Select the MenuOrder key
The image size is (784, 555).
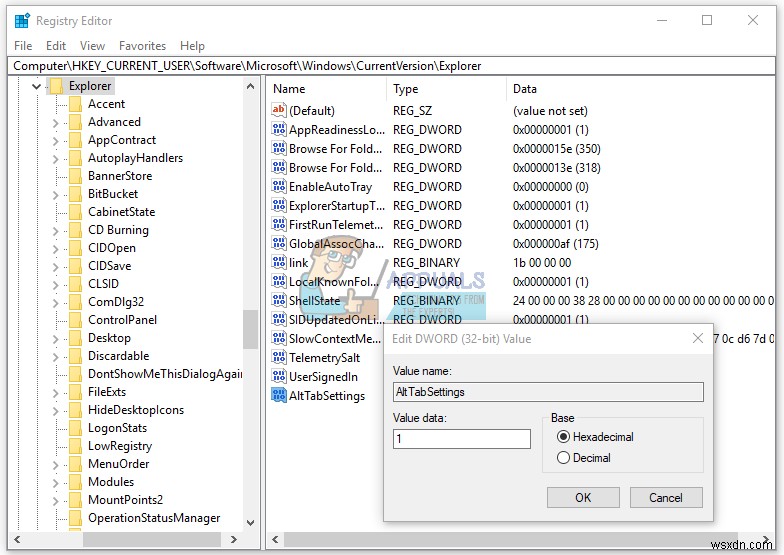click(x=118, y=464)
